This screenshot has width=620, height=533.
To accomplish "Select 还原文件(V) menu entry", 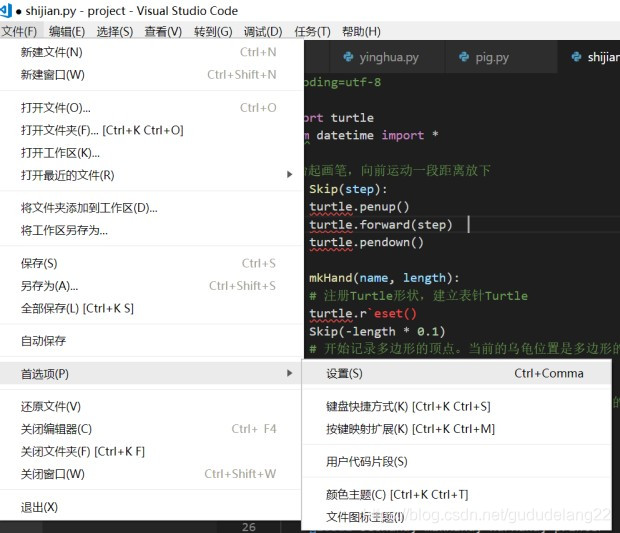I will pos(152,406).
